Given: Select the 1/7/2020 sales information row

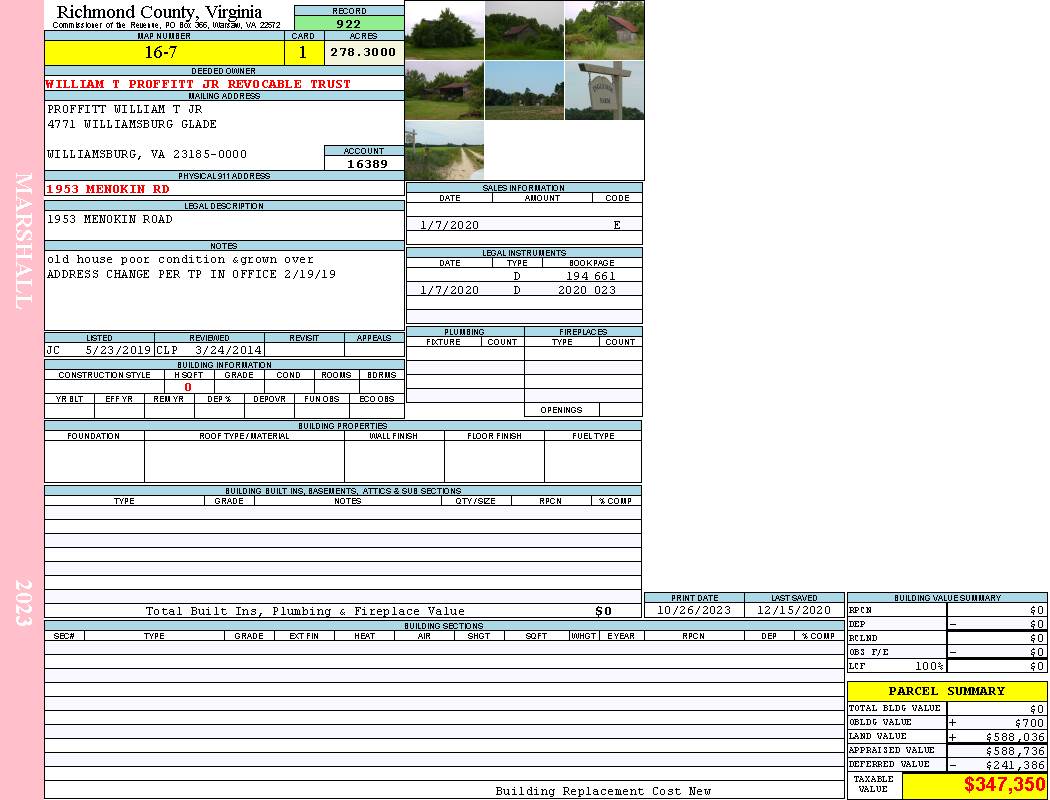Looking at the screenshot, I should 524,225.
